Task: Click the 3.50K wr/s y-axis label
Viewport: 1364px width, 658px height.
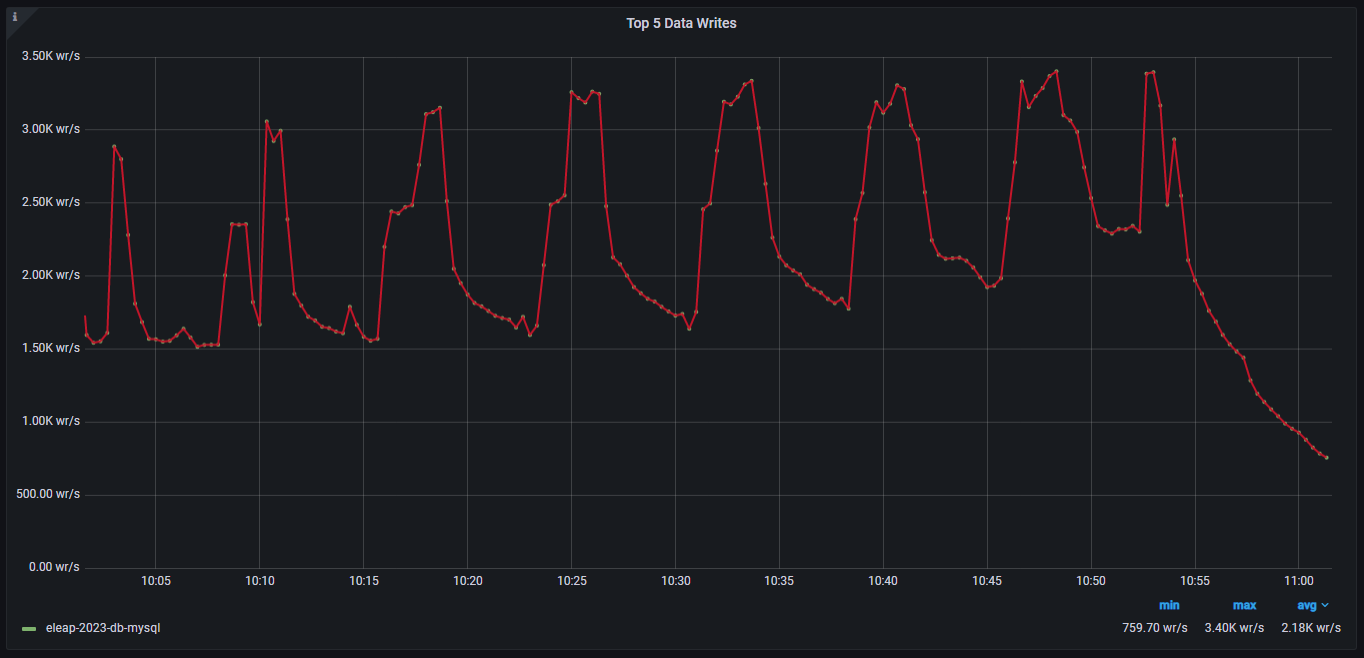Action: pos(50,56)
